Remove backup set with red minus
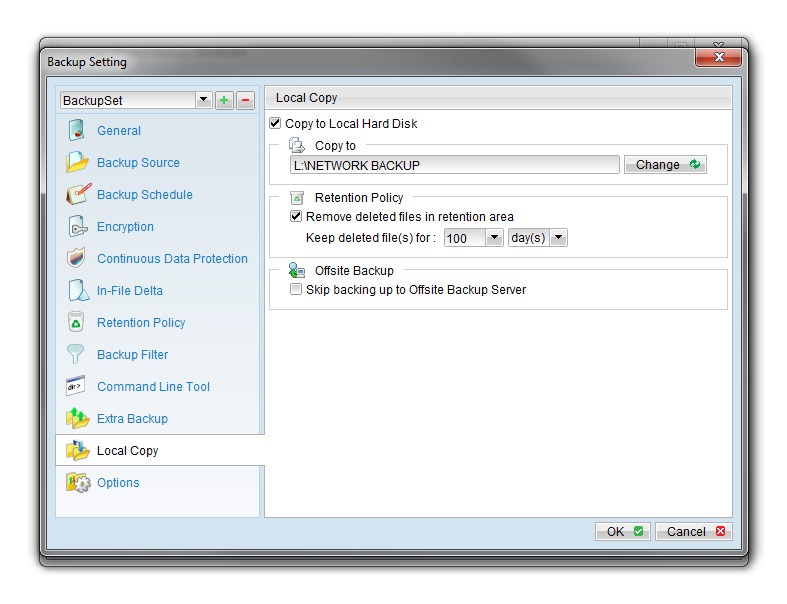 click(245, 100)
